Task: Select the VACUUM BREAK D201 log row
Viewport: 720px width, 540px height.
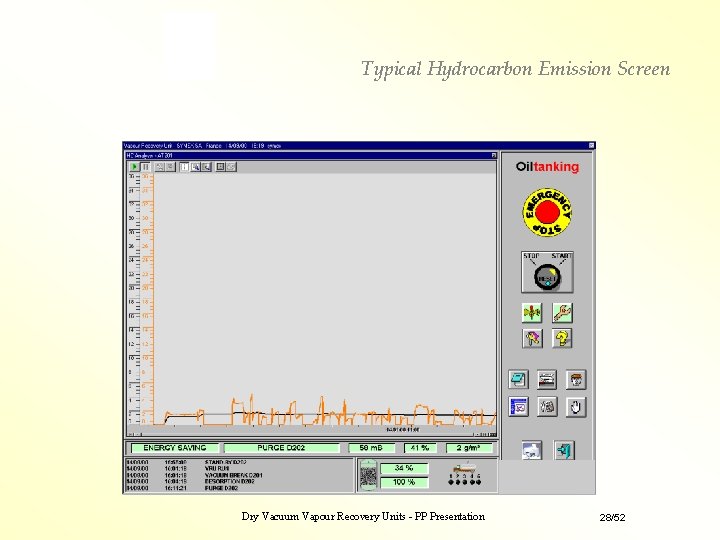Action: point(240,475)
